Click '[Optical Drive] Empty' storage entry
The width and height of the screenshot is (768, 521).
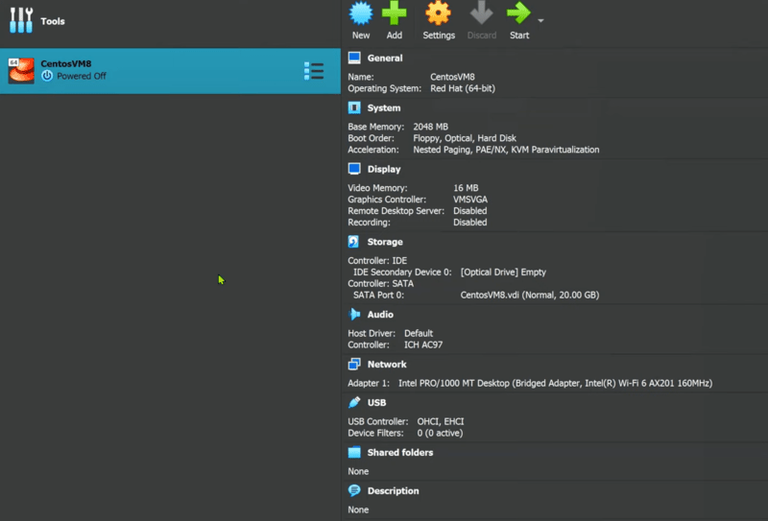pyautogui.click(x=503, y=272)
